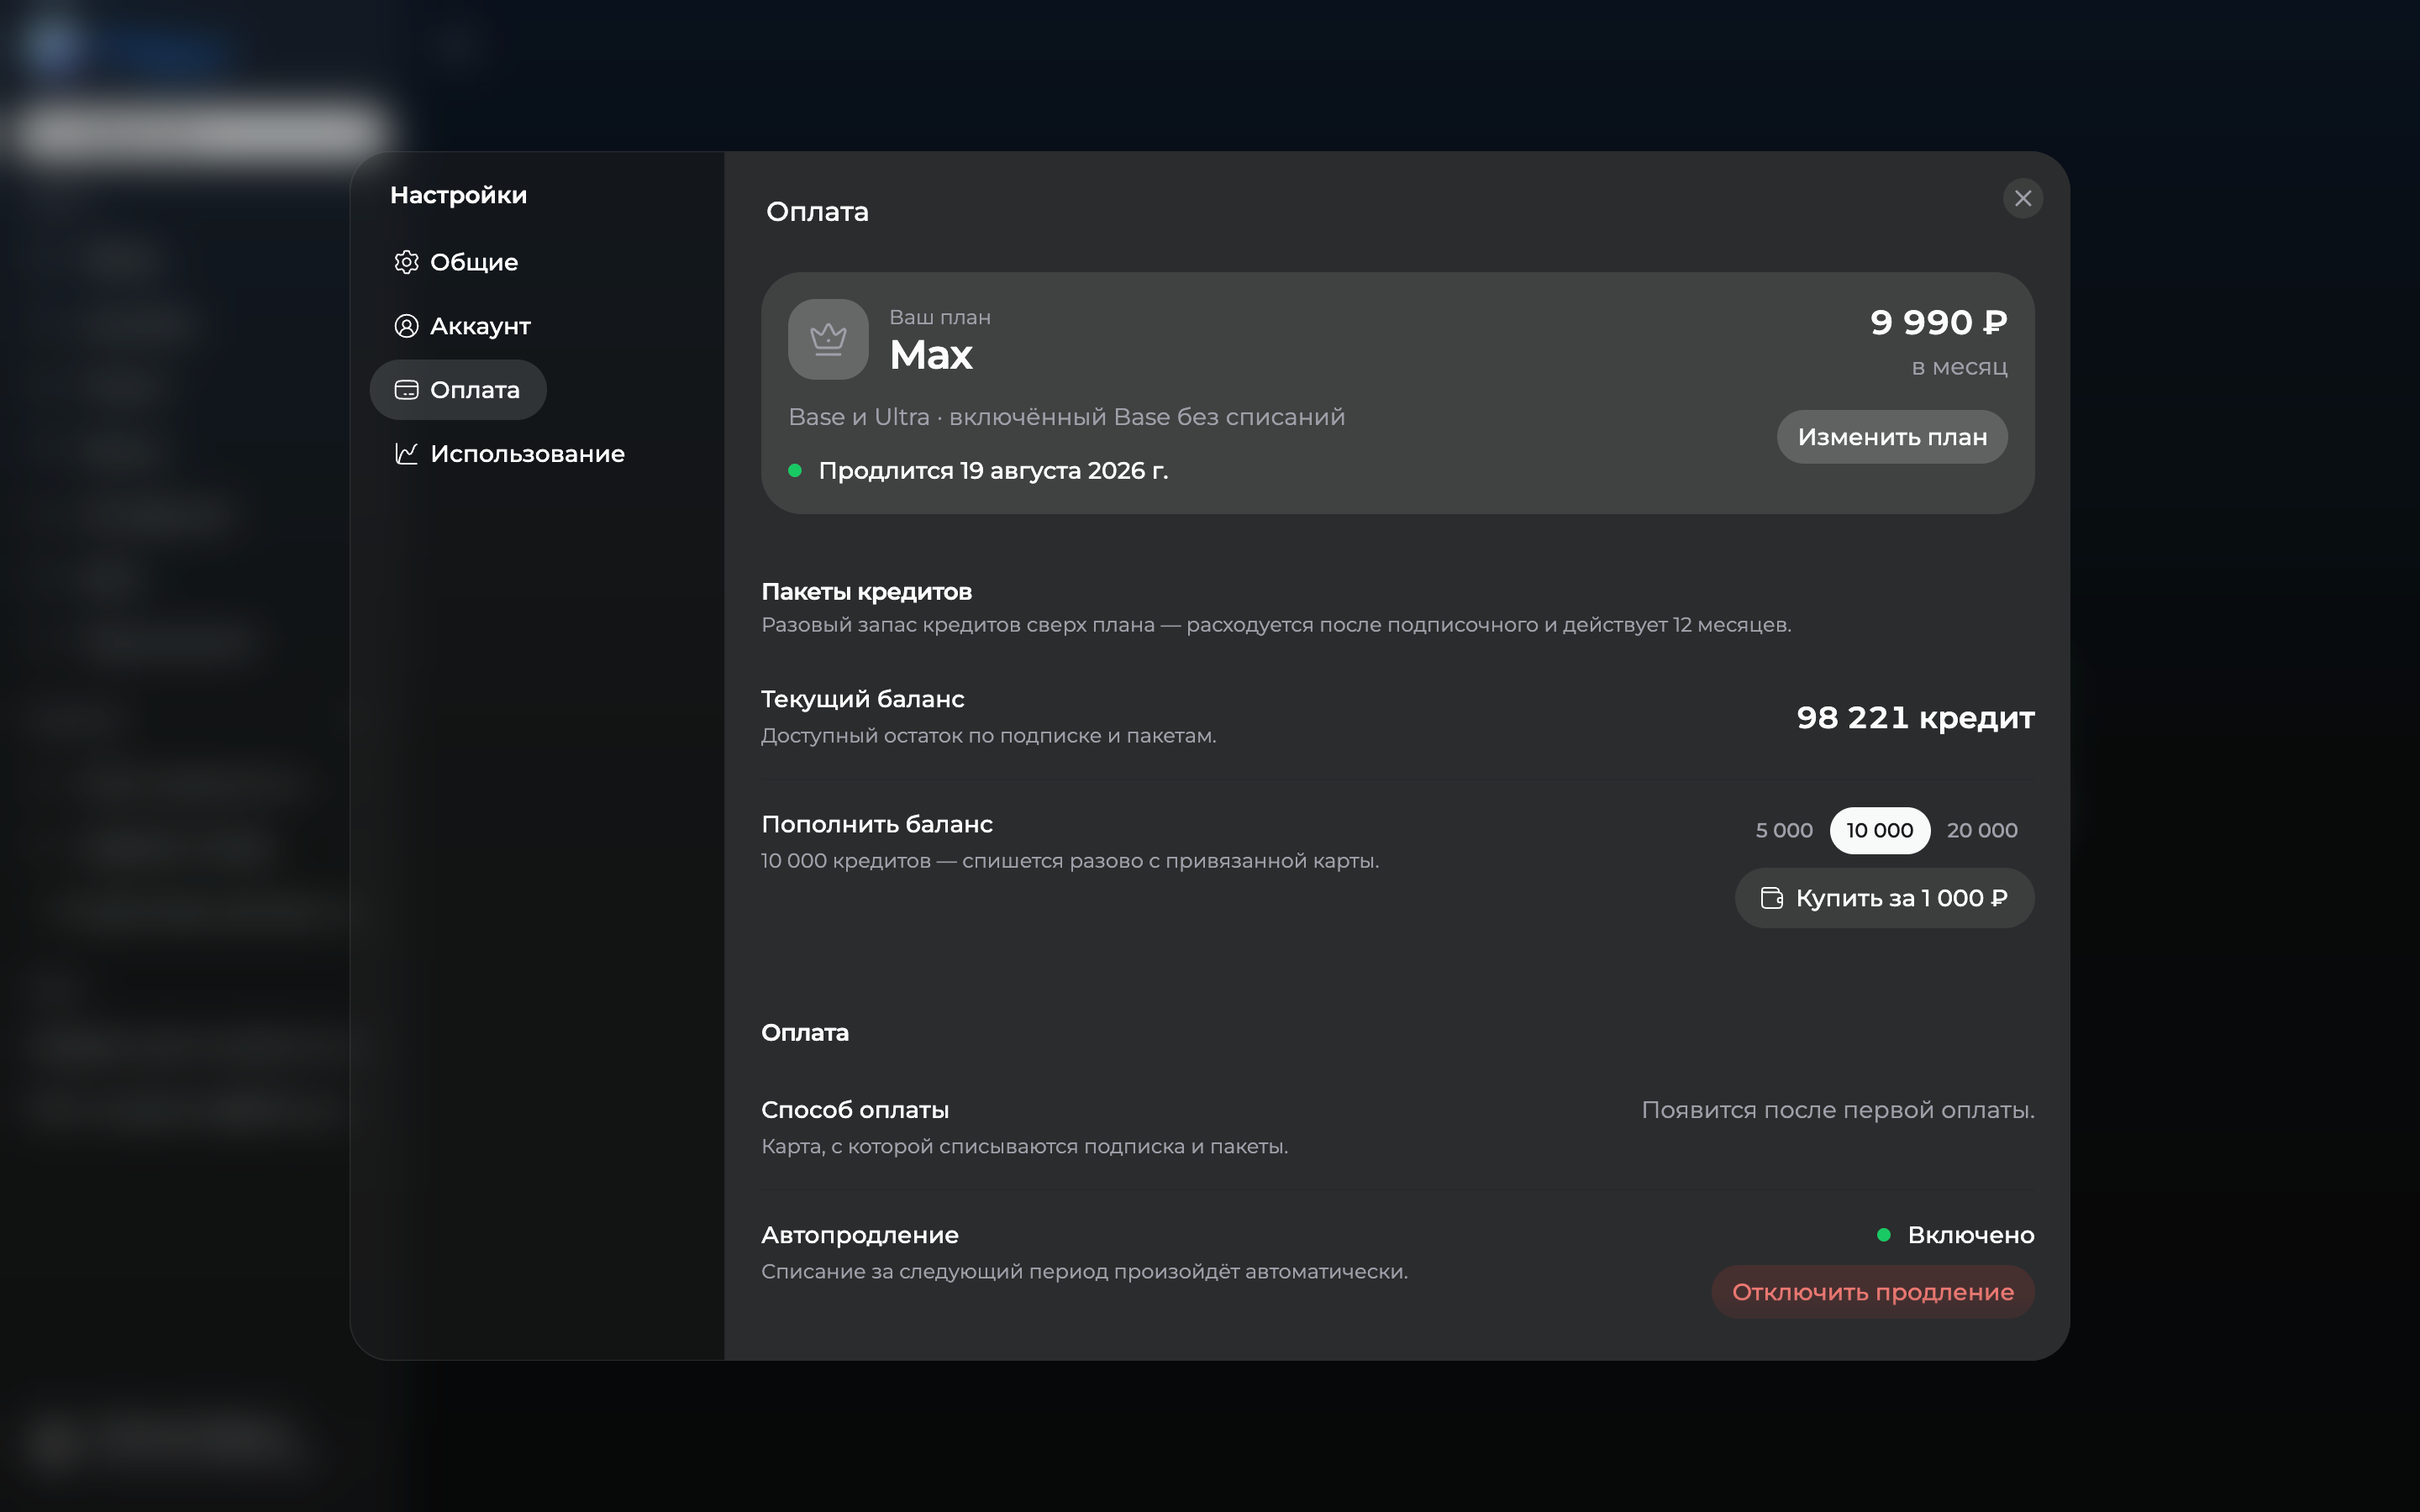This screenshot has width=2420, height=1512.
Task: Click the в месяц billing period text
Action: (1959, 367)
